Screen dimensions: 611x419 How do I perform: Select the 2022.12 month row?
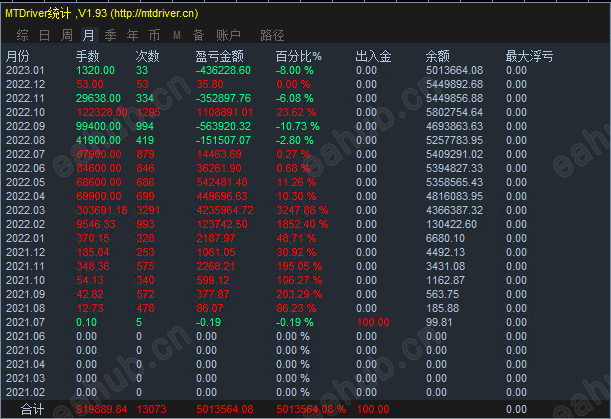[x=306, y=85]
